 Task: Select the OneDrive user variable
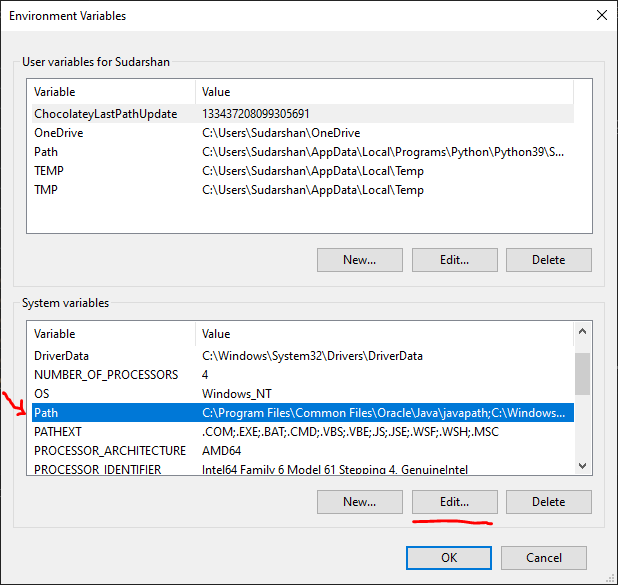tap(59, 133)
